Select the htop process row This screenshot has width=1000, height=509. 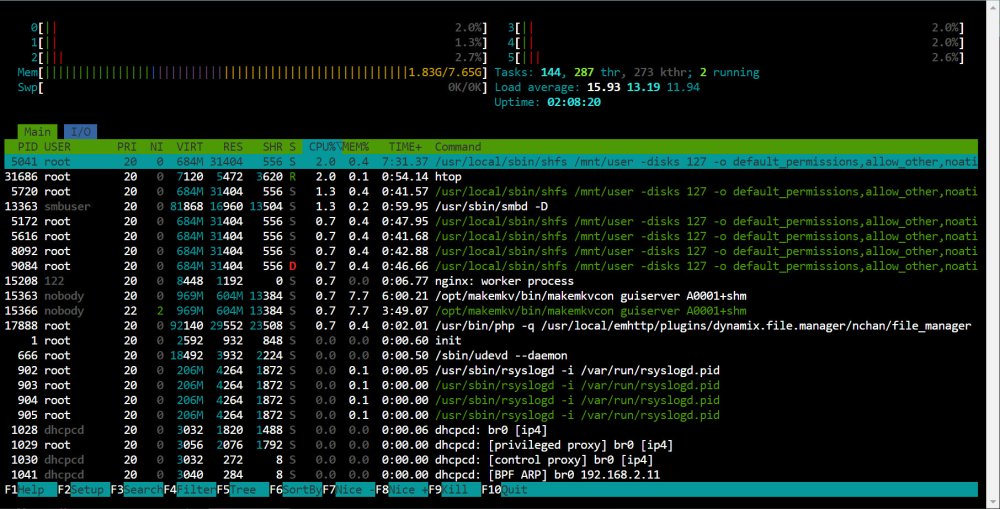click(x=491, y=177)
